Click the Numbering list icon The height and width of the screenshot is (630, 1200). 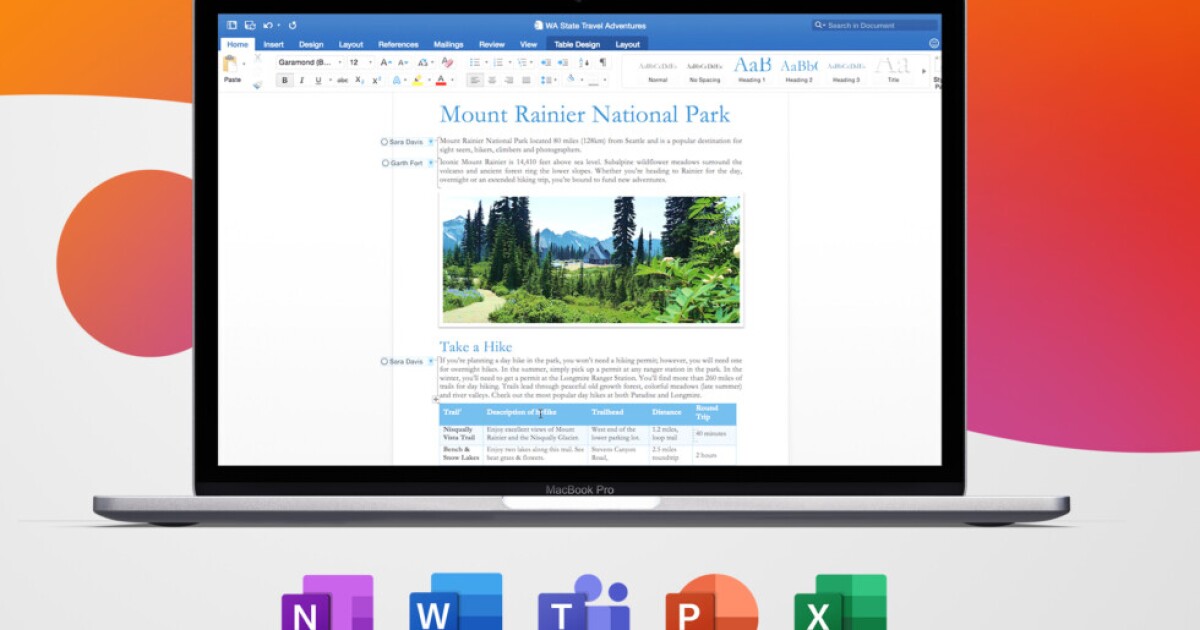click(498, 62)
